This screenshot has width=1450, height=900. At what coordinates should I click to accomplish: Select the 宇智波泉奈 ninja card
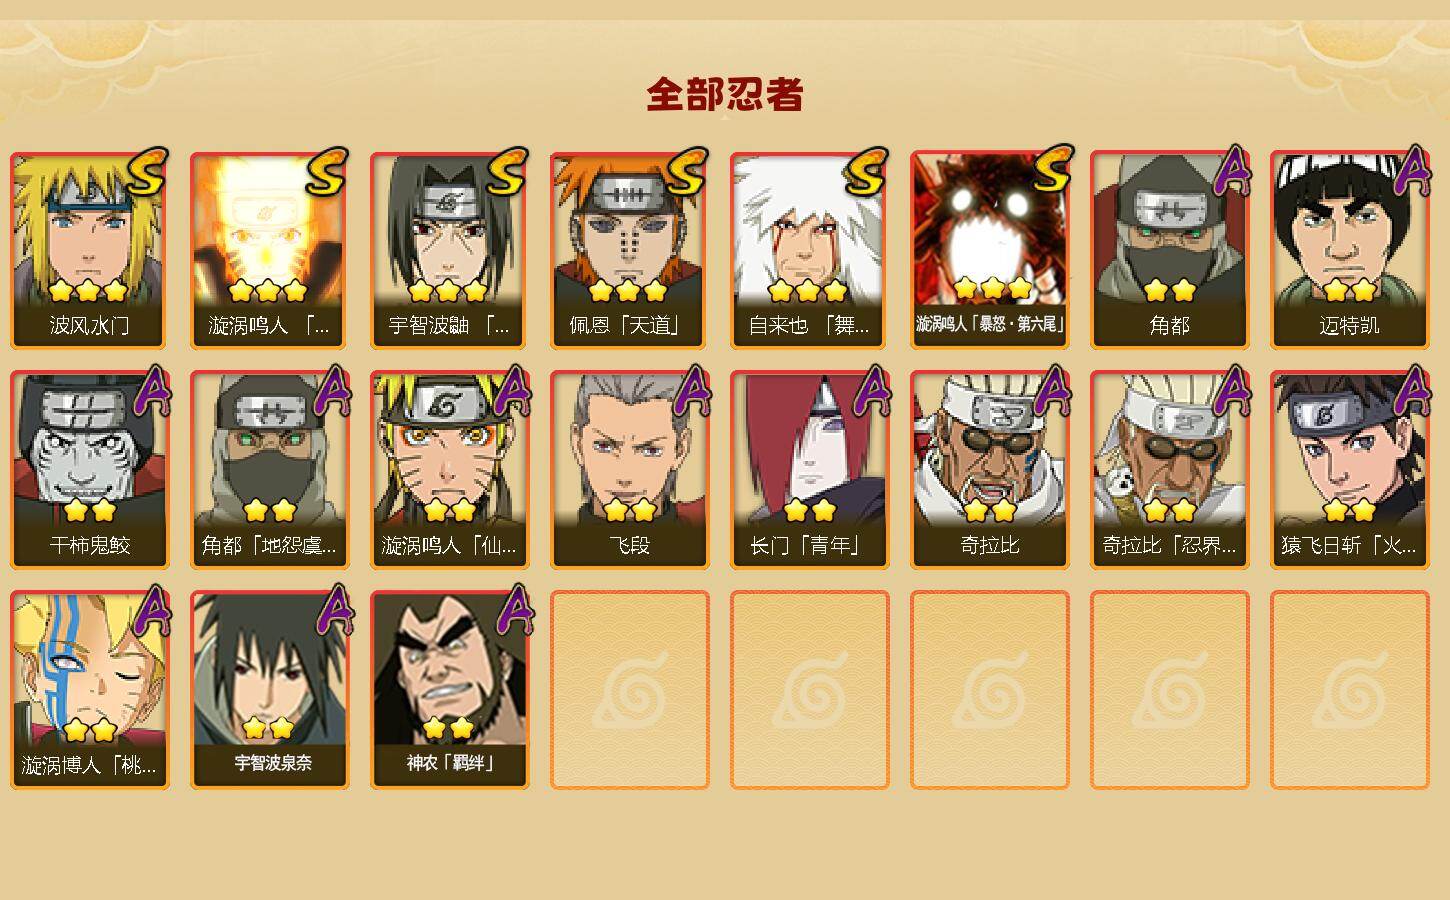point(269,690)
